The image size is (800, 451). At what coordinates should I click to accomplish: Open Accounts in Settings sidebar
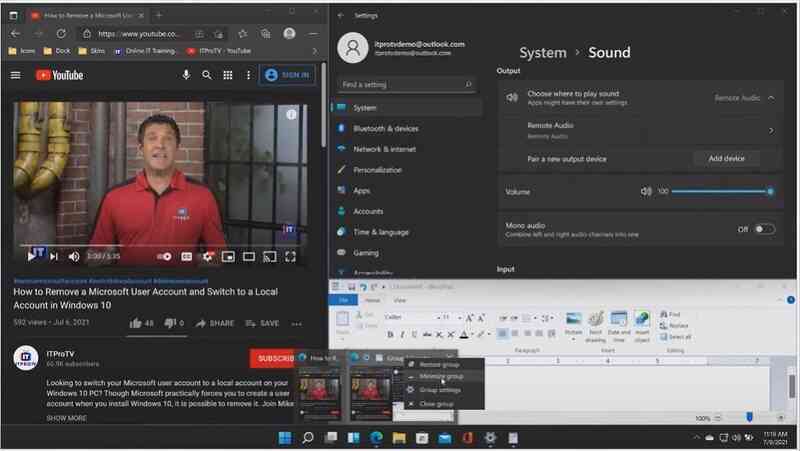coord(407,211)
